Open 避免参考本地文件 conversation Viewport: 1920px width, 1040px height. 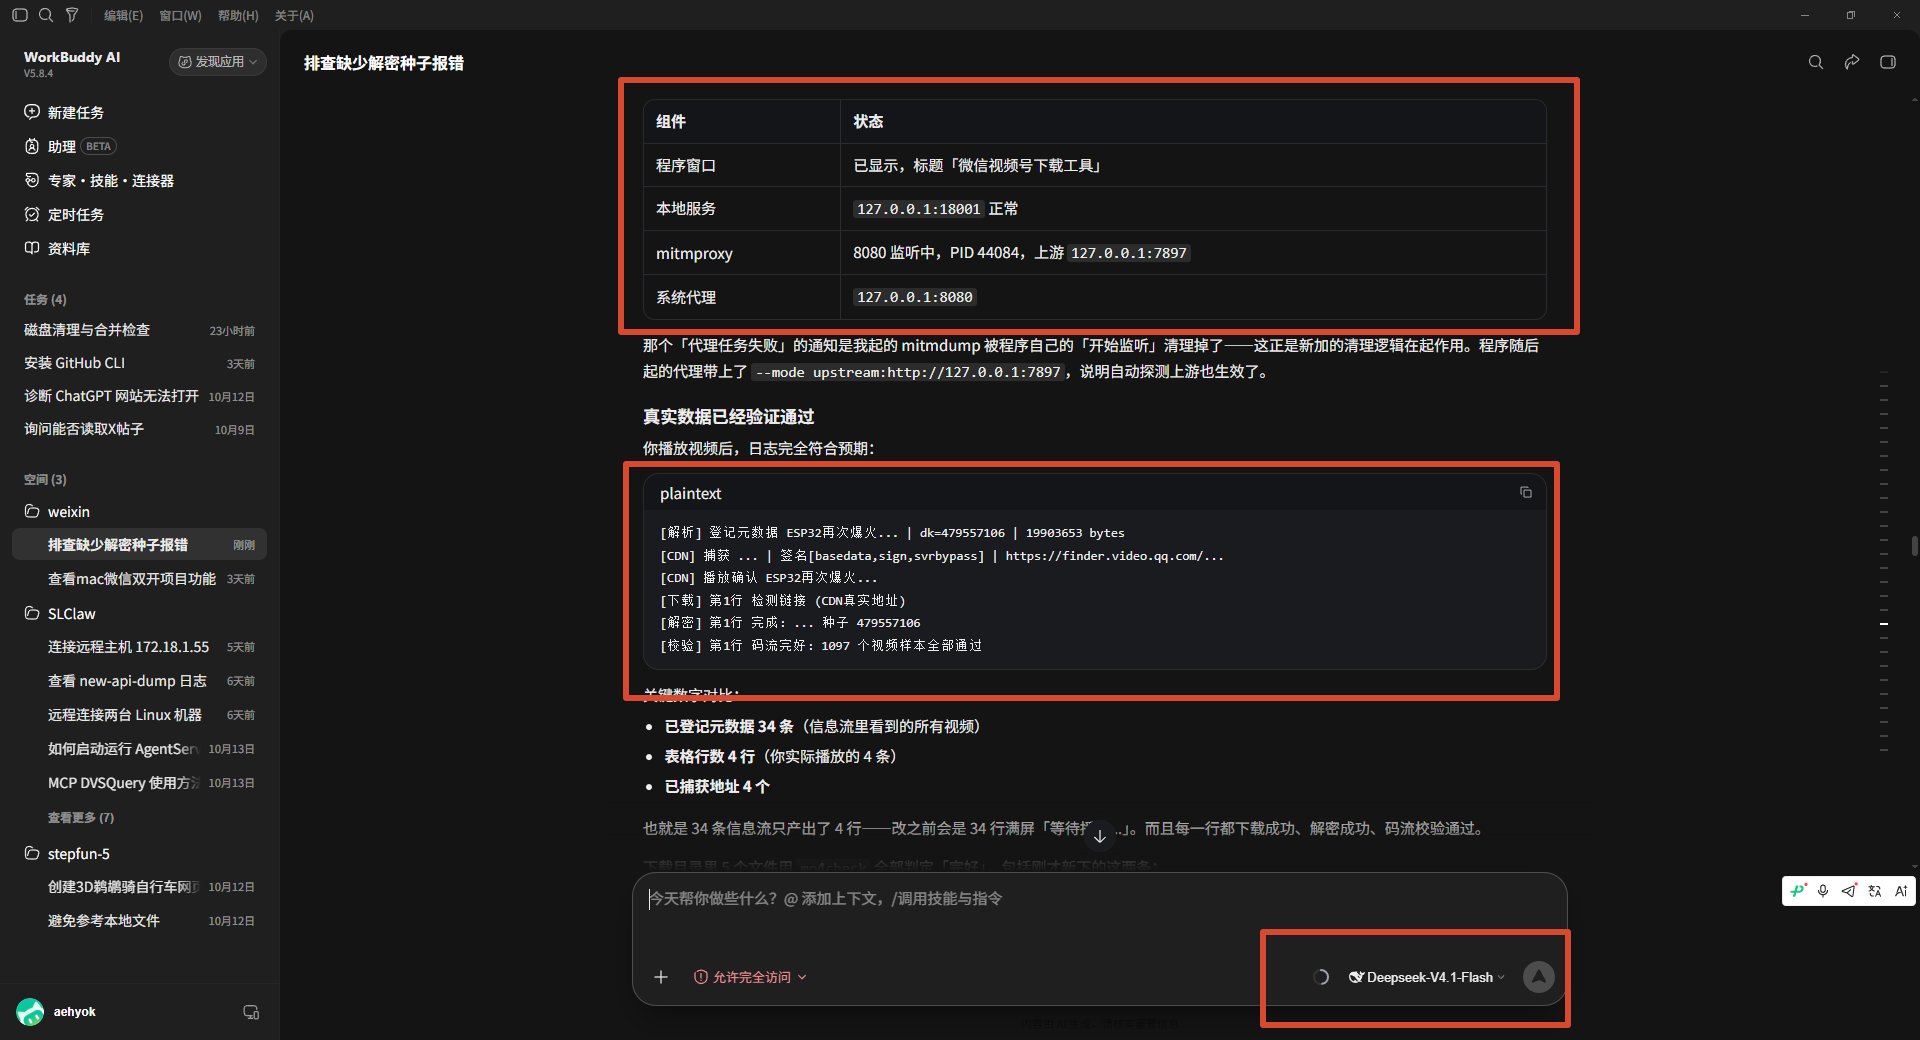(139, 921)
